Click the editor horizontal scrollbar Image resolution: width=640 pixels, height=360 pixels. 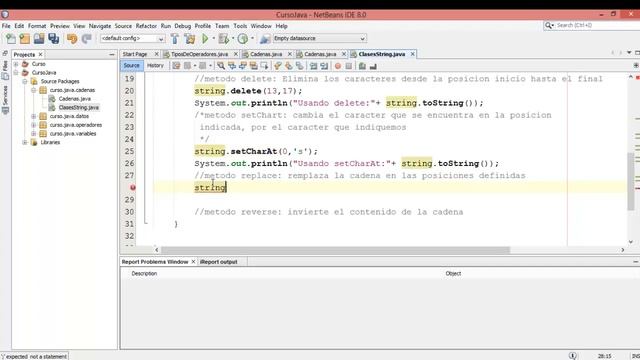click(335, 250)
